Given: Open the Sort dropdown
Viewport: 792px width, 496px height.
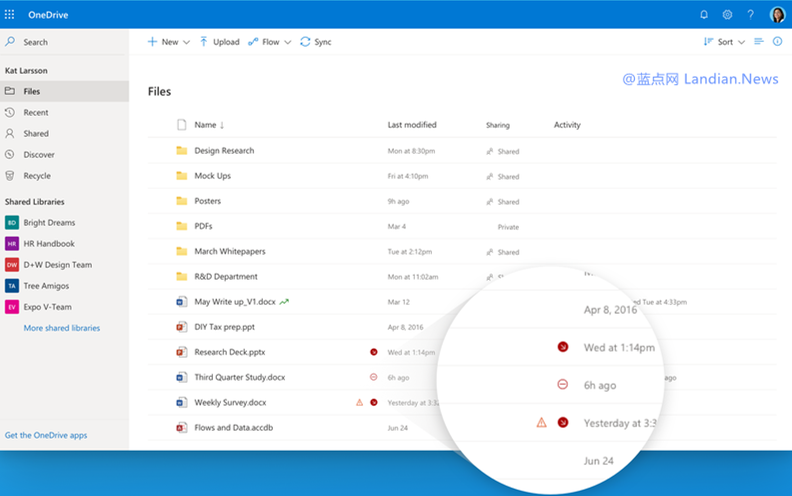Looking at the screenshot, I should tap(724, 42).
